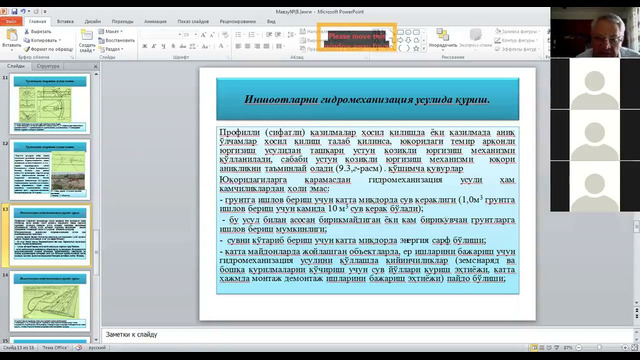Open the Copy (Копировать) dropdown arrow
This screenshot has height=360, width=640.
60,40
